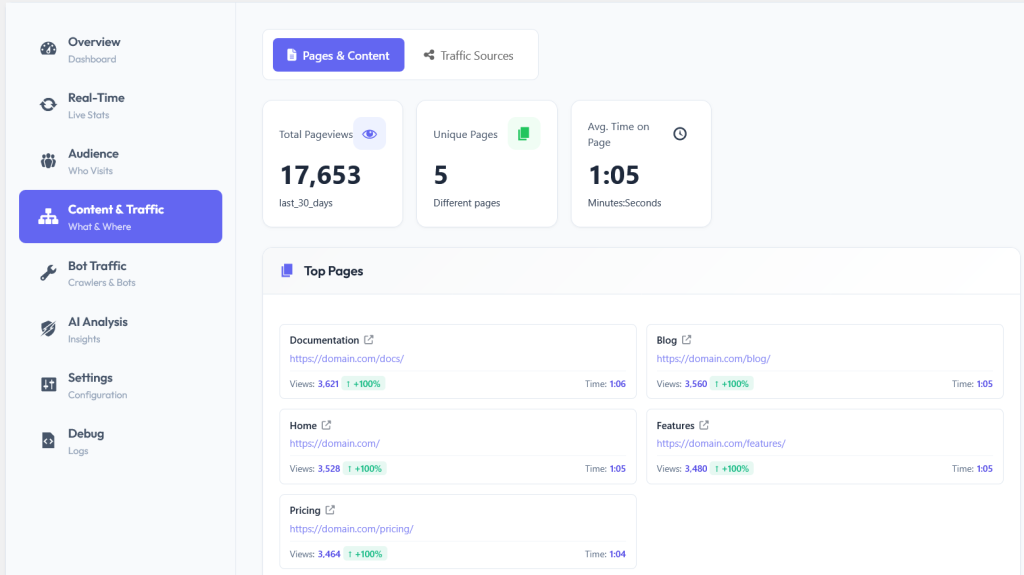Click the 1:05 average time value

point(614,175)
